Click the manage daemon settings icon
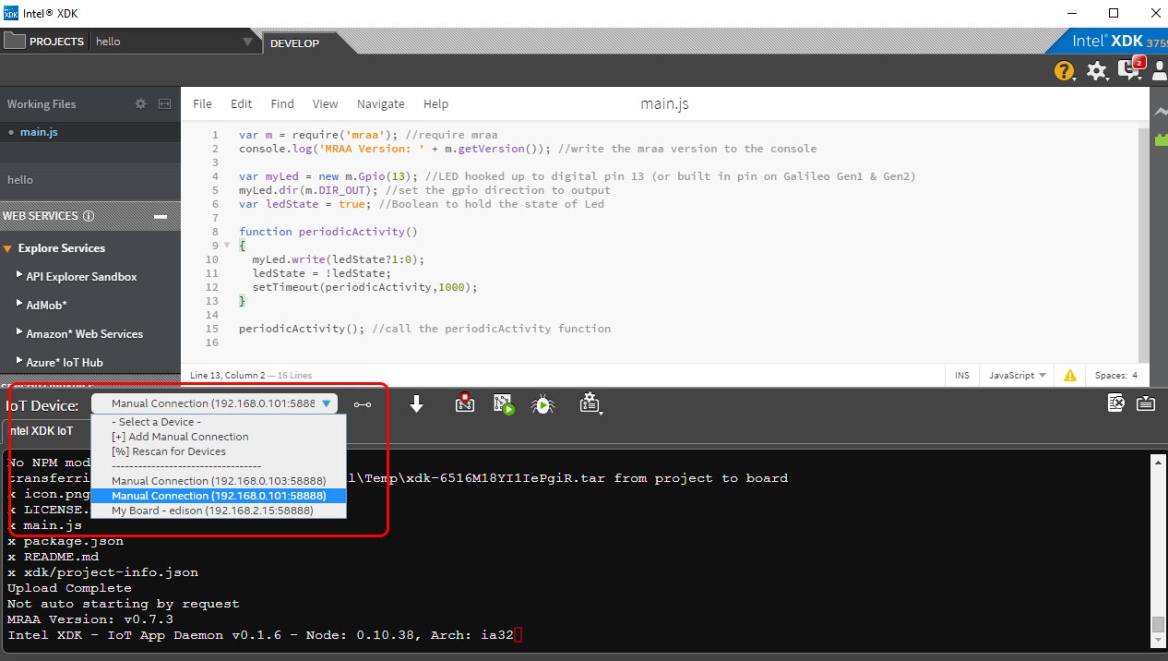This screenshot has height=661, width=1168. (x=590, y=403)
